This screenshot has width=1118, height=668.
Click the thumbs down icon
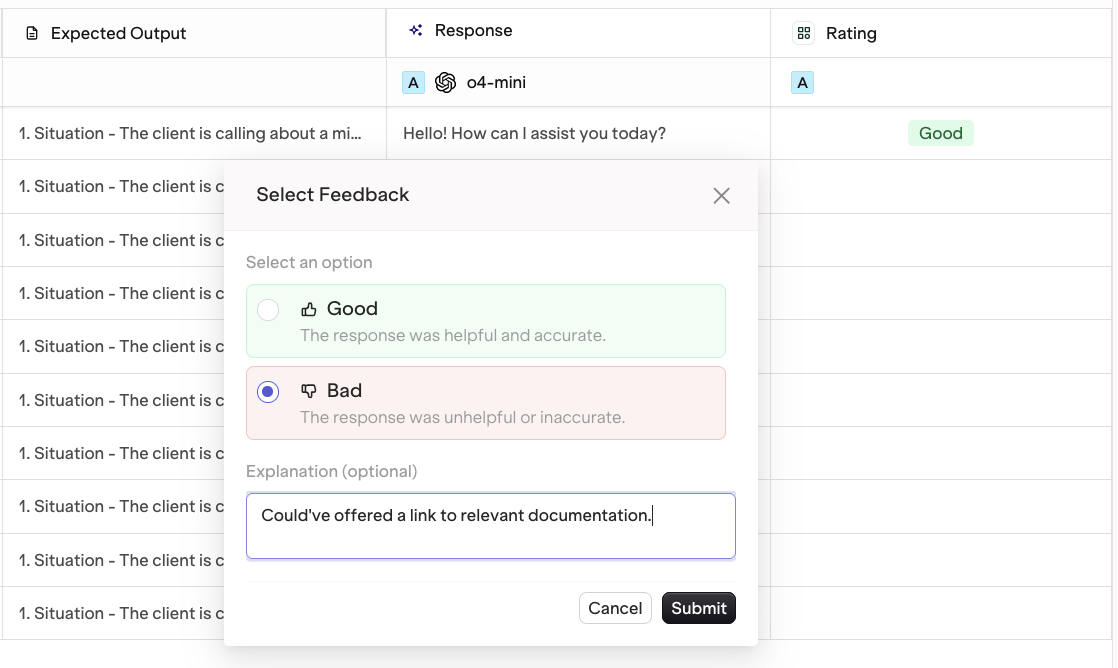click(309, 391)
